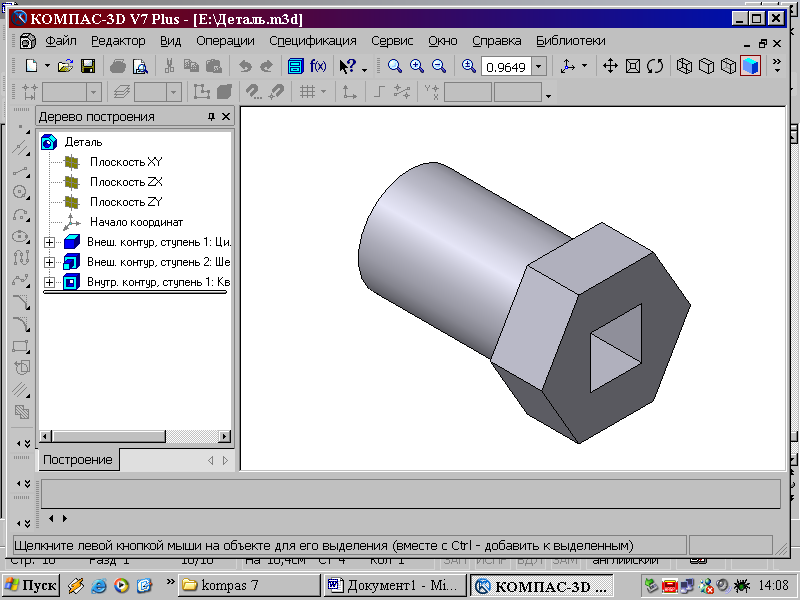800x600 pixels.
Task: Select the Rotate view tool
Action: (x=655, y=66)
